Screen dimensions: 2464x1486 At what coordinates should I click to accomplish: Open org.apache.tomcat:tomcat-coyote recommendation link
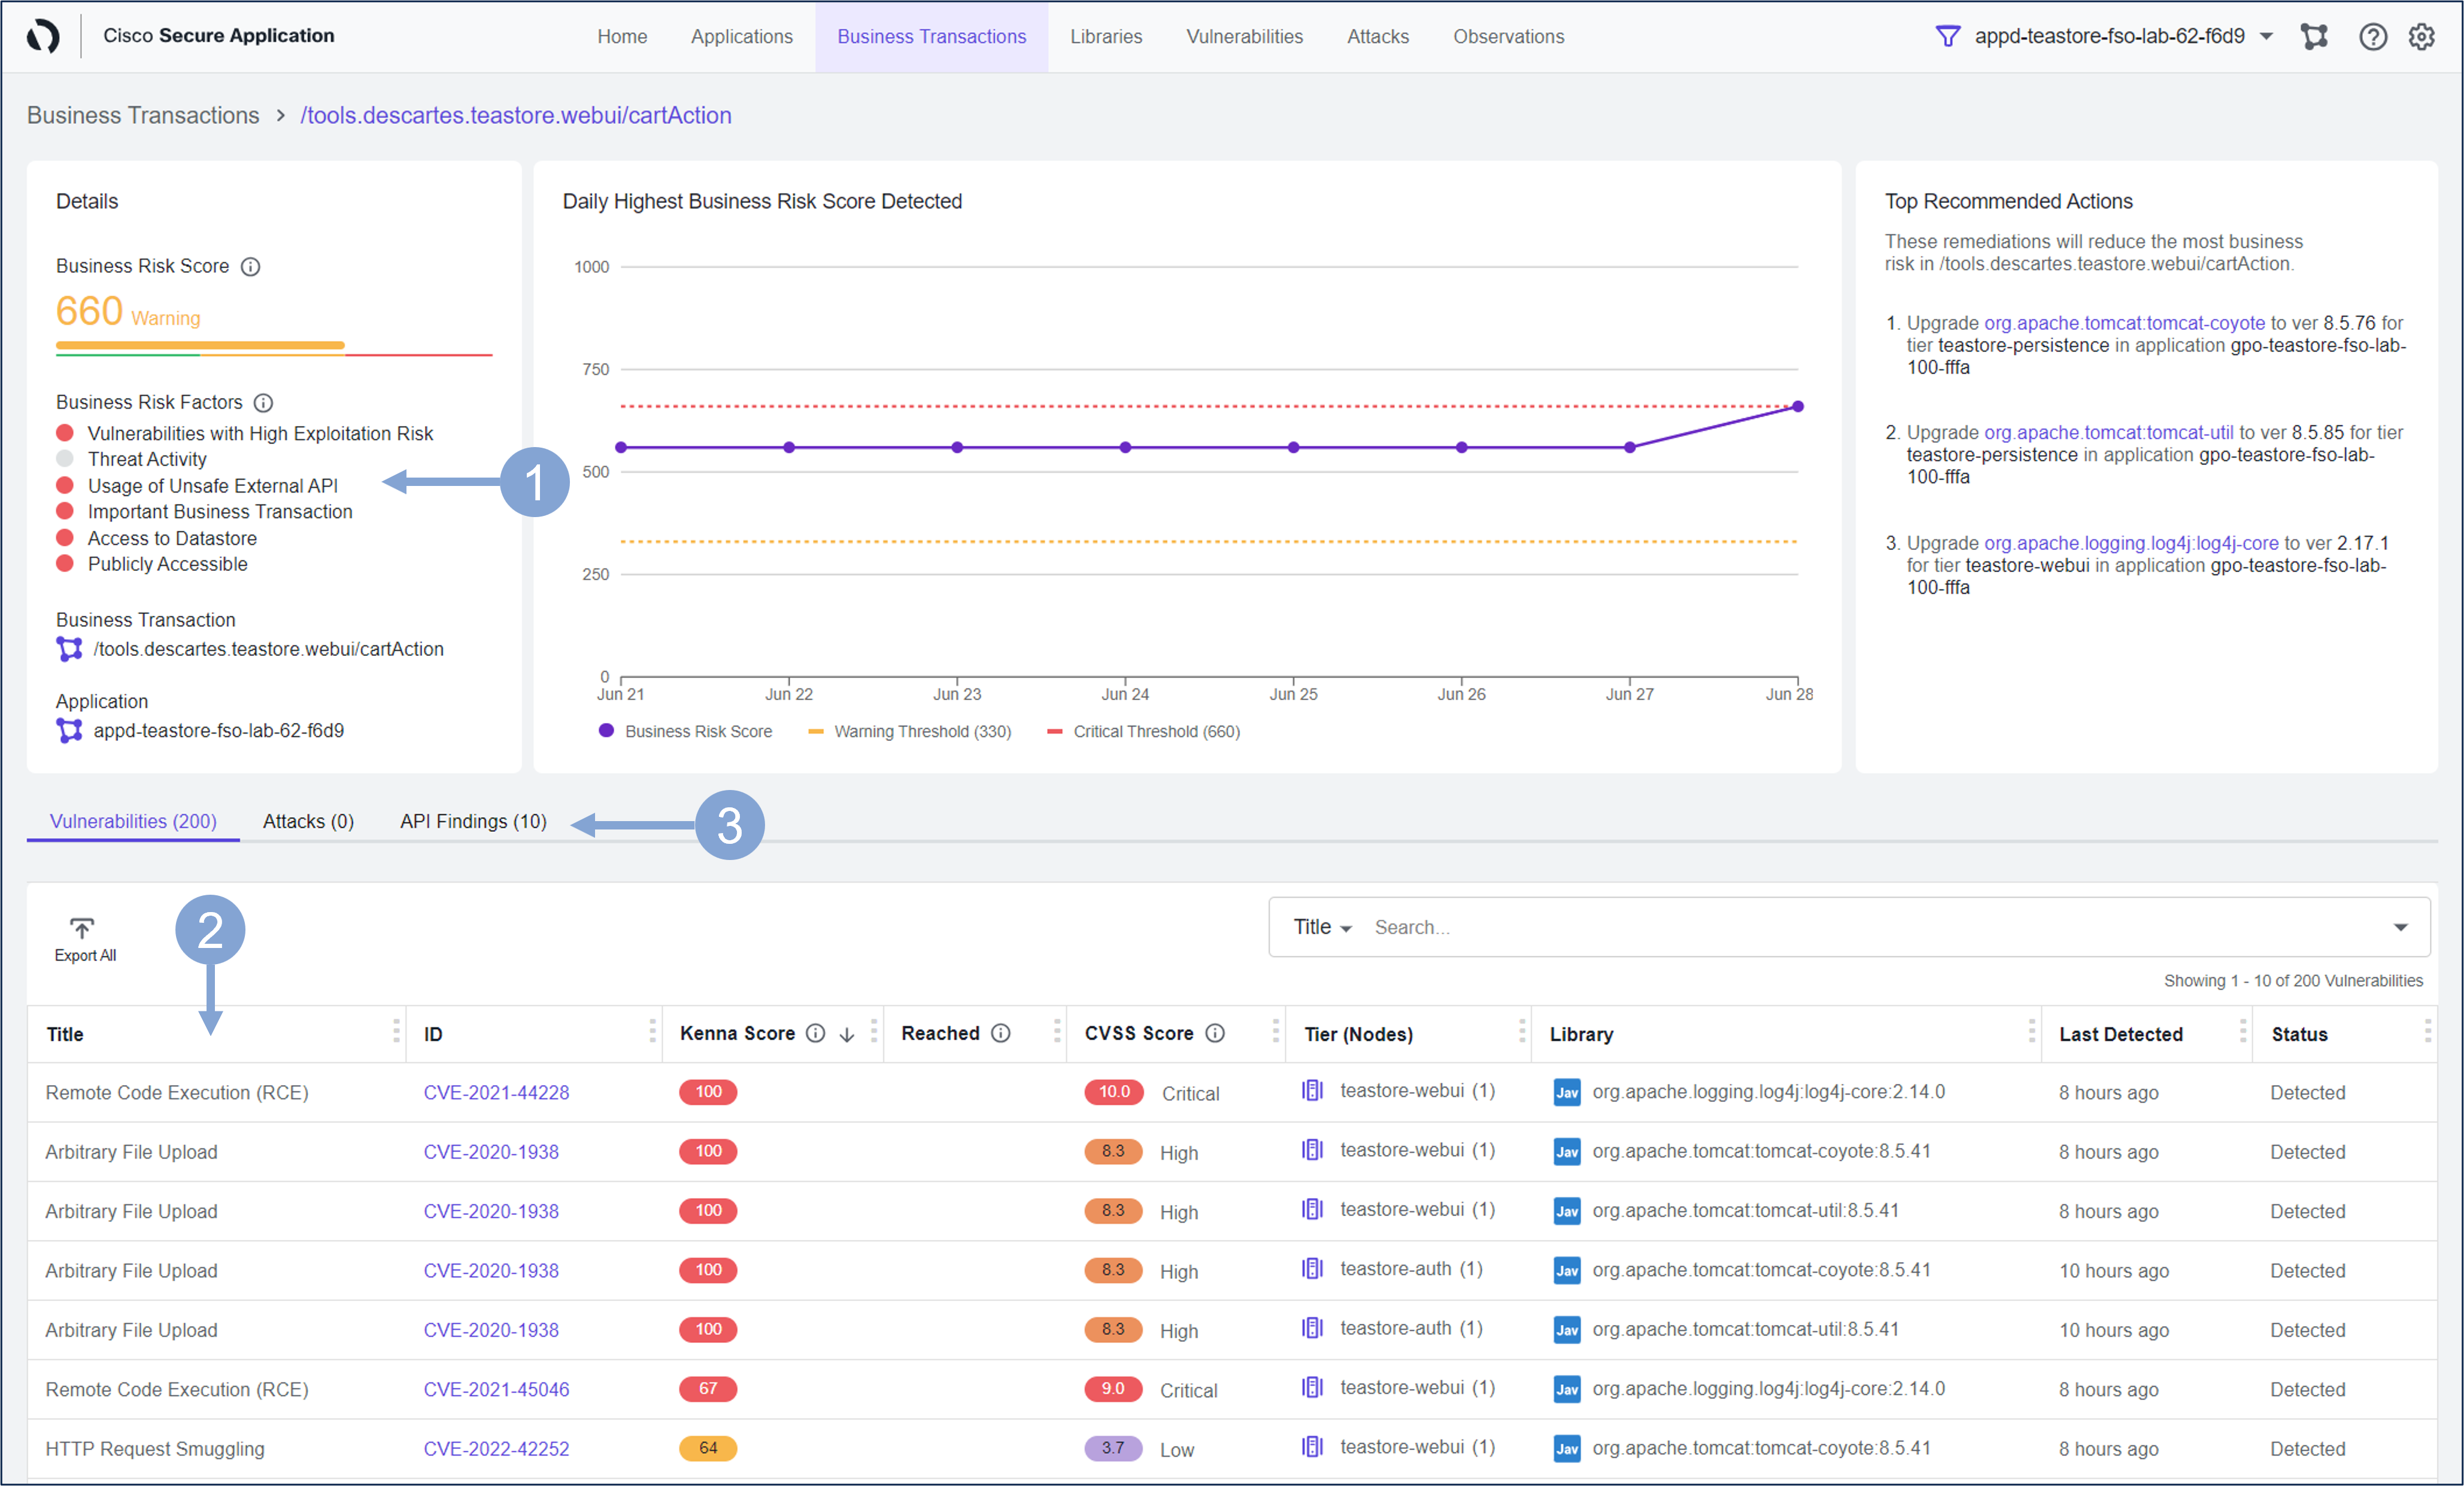[x=2124, y=323]
